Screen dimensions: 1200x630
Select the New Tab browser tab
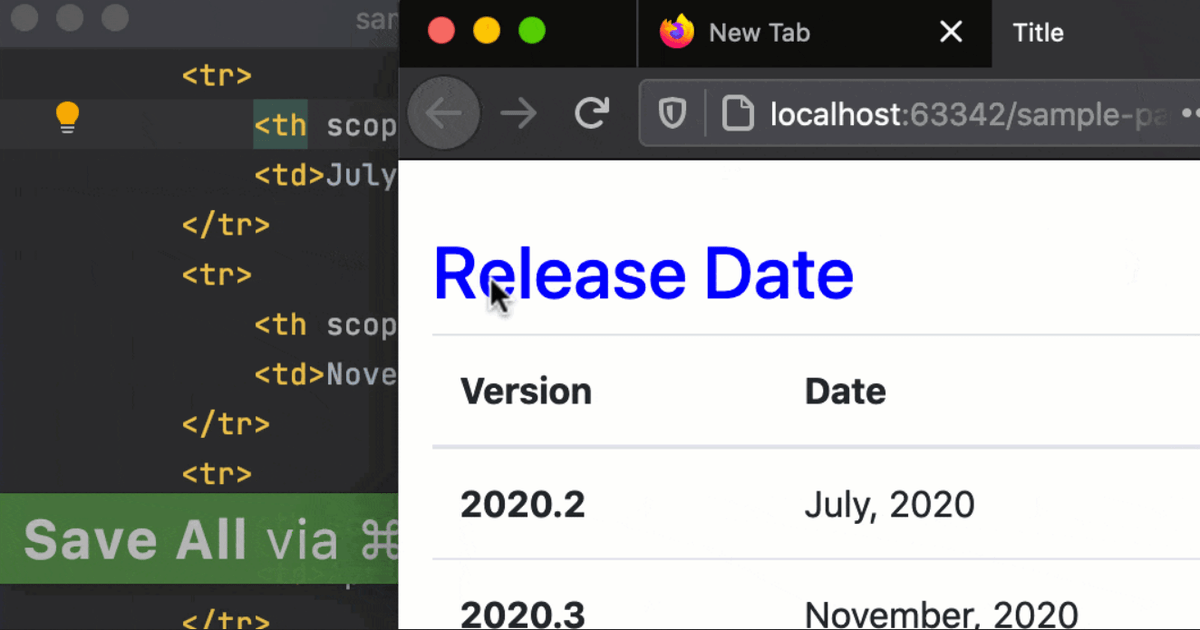coord(758,32)
